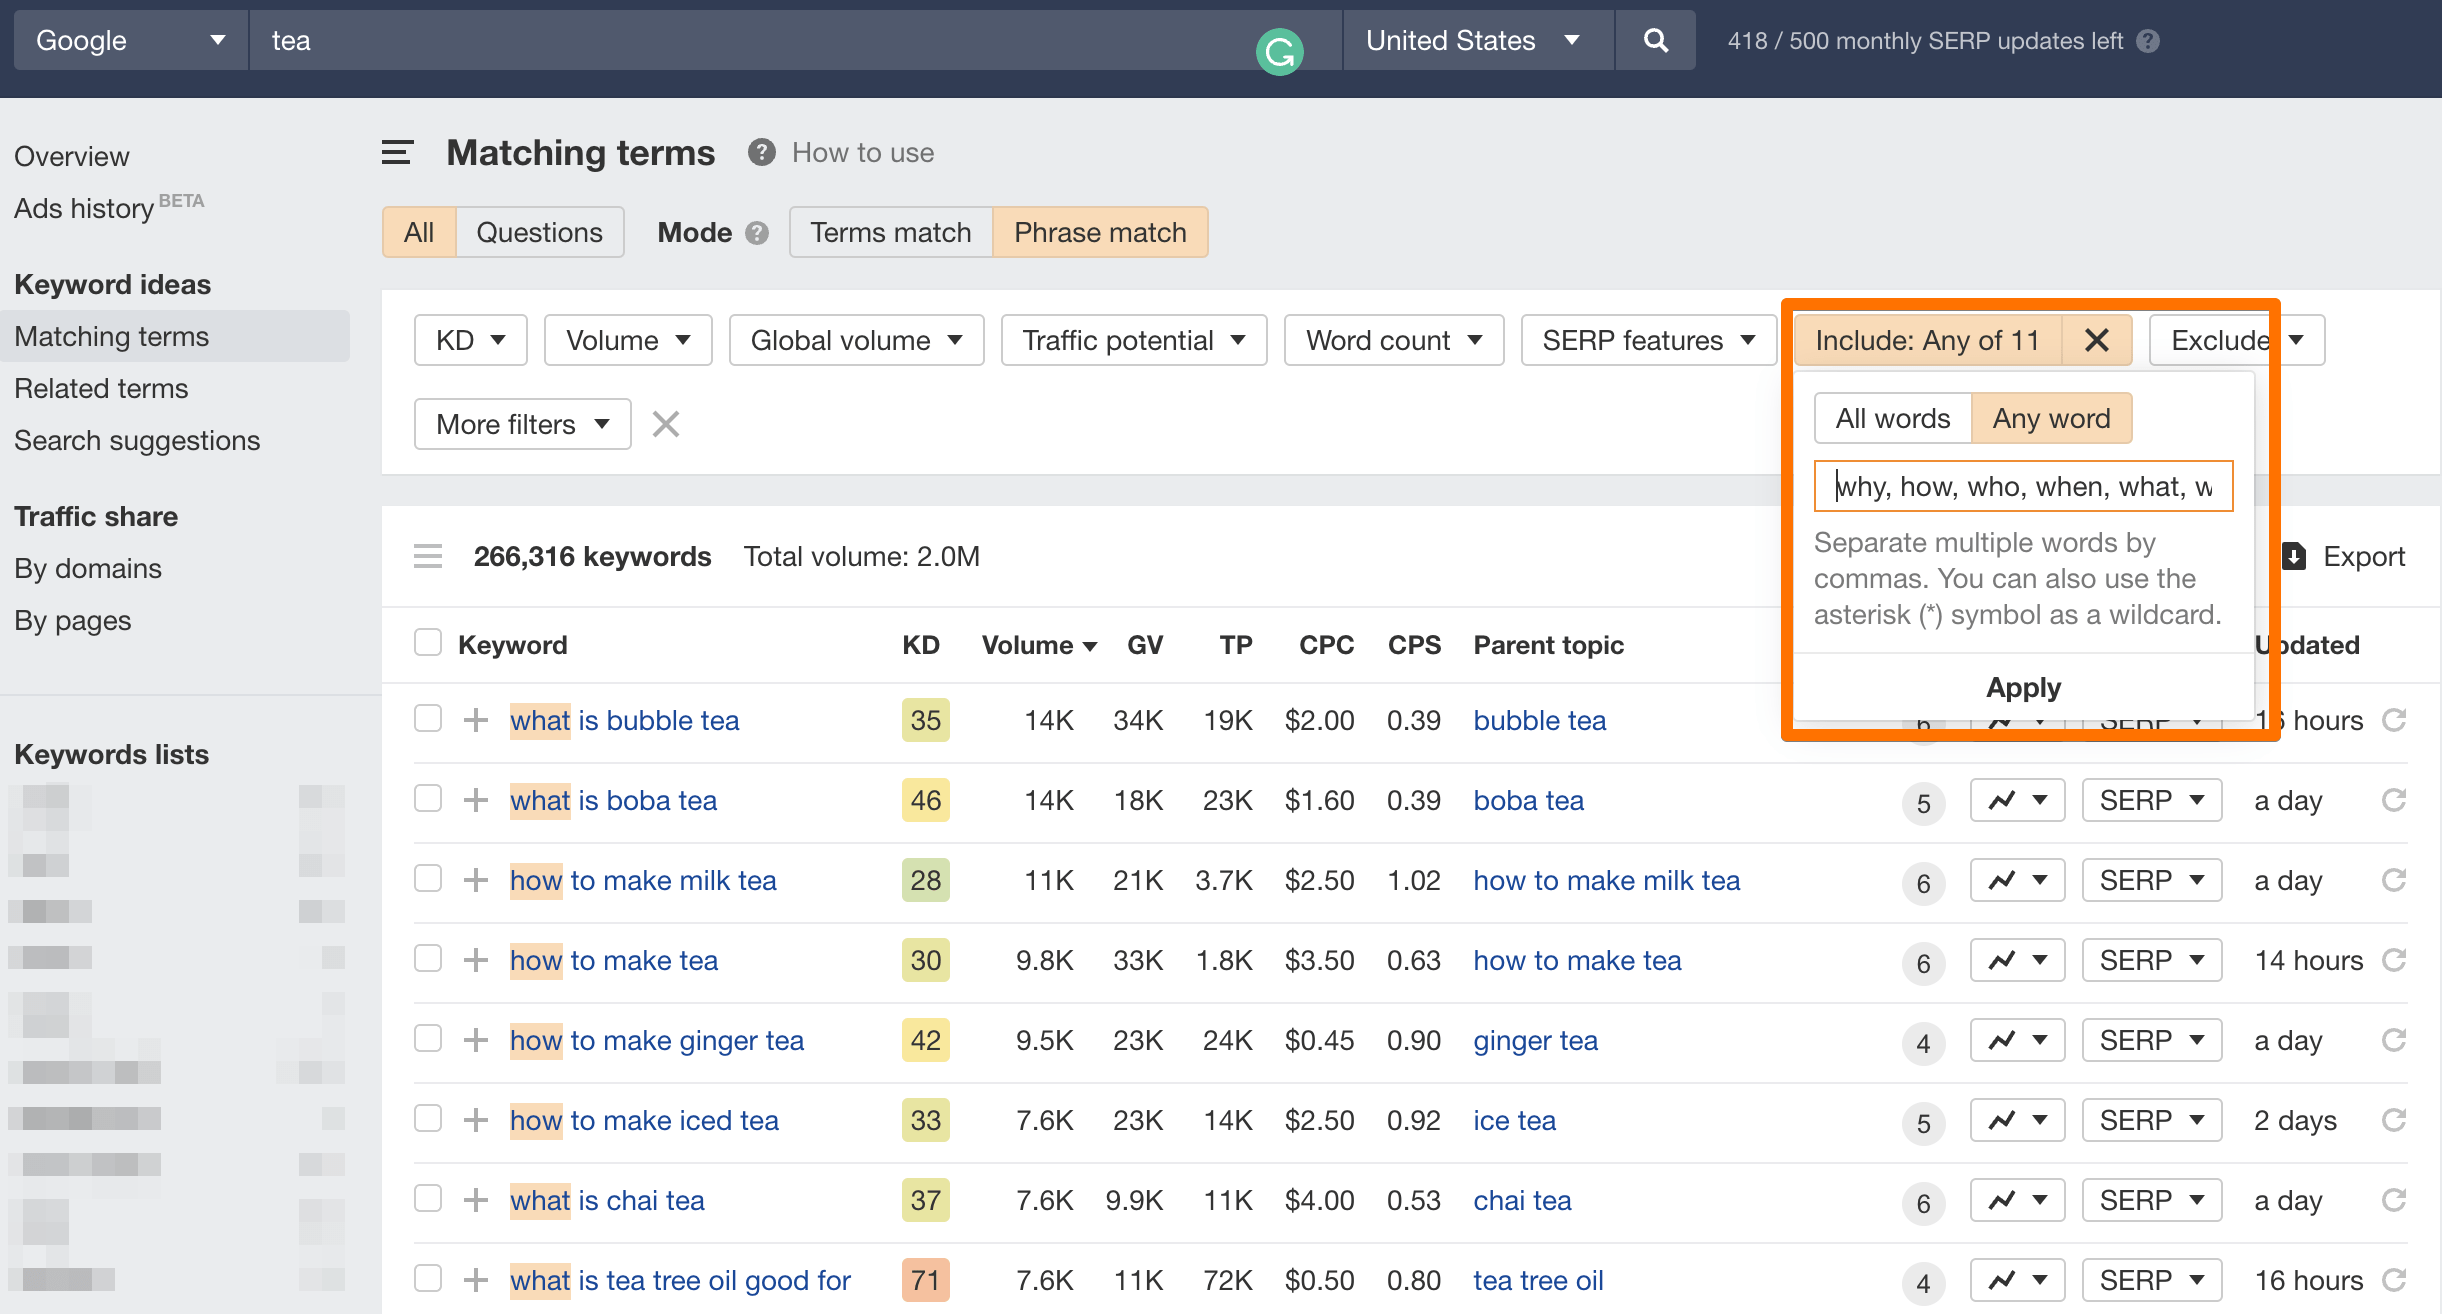Clear all filters with the X icon near More filters
Image resolution: width=2442 pixels, height=1314 pixels.
tap(665, 424)
